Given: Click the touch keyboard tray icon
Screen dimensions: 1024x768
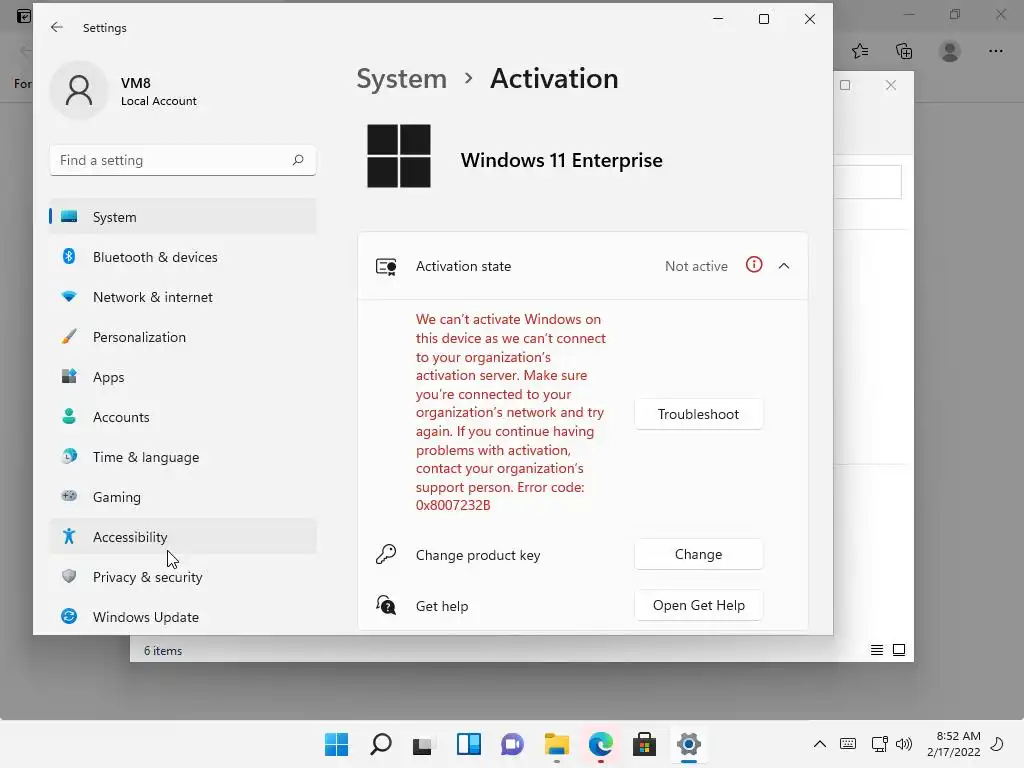Looking at the screenshot, I should (x=848, y=744).
